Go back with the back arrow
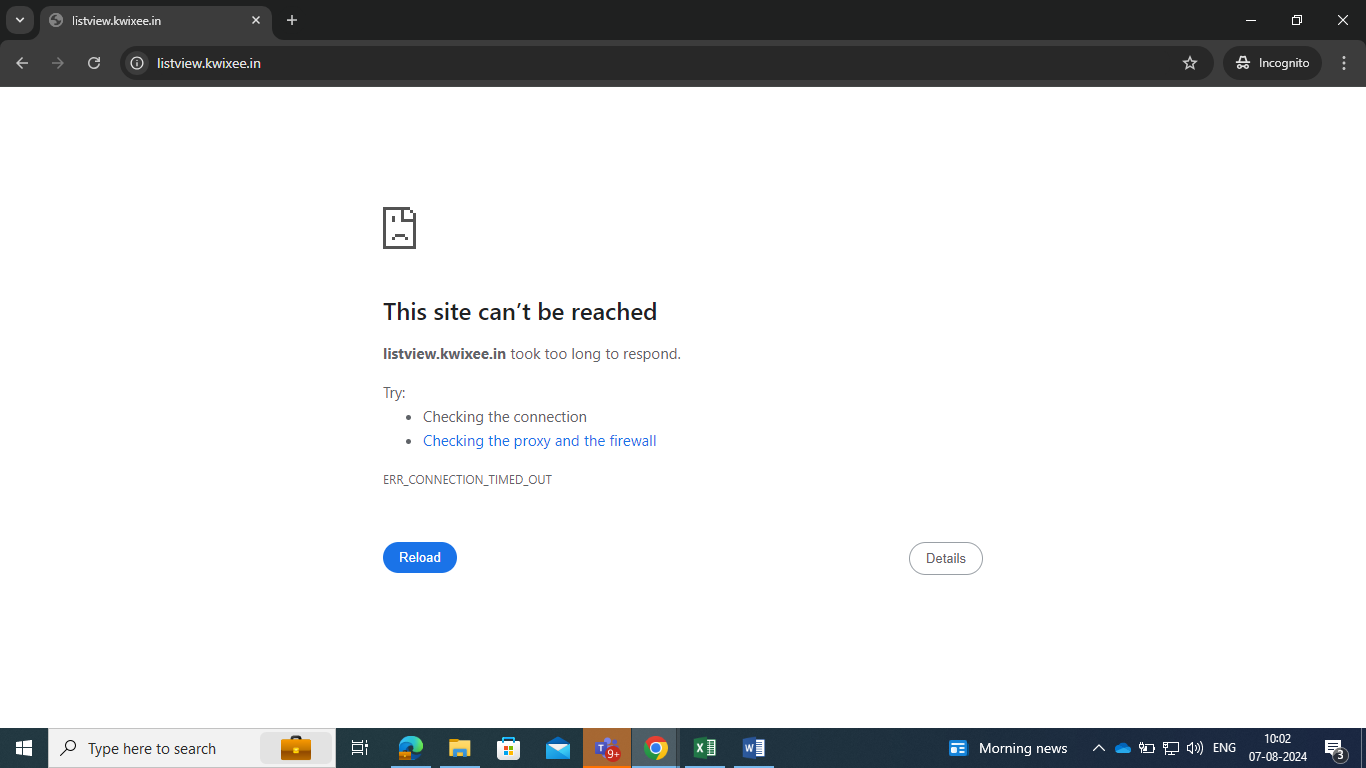 pyautogui.click(x=22, y=63)
